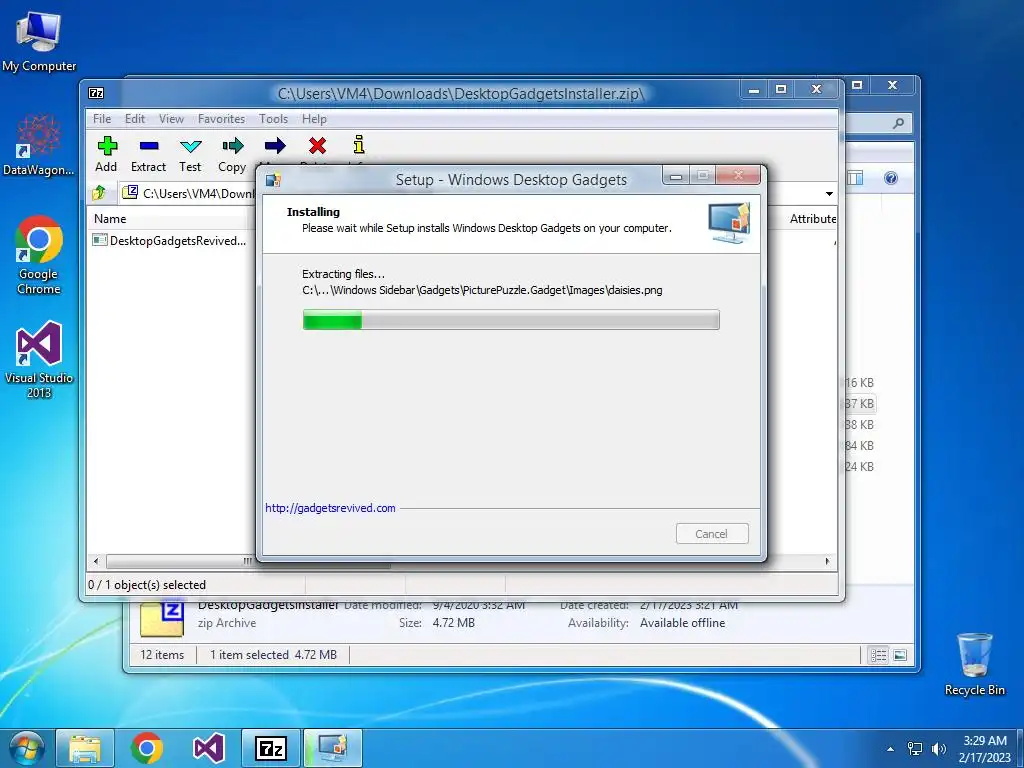Open the Recycle Bin on desktop

pyautogui.click(x=974, y=664)
